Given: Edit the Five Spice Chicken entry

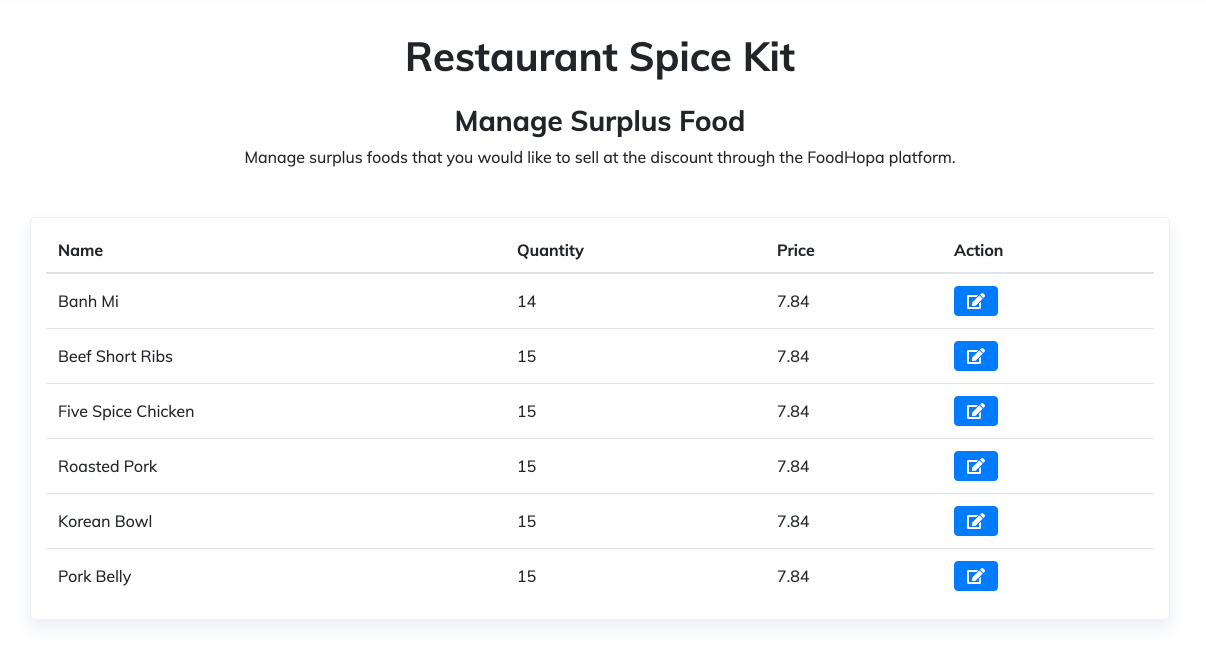Looking at the screenshot, I should pyautogui.click(x=975, y=411).
